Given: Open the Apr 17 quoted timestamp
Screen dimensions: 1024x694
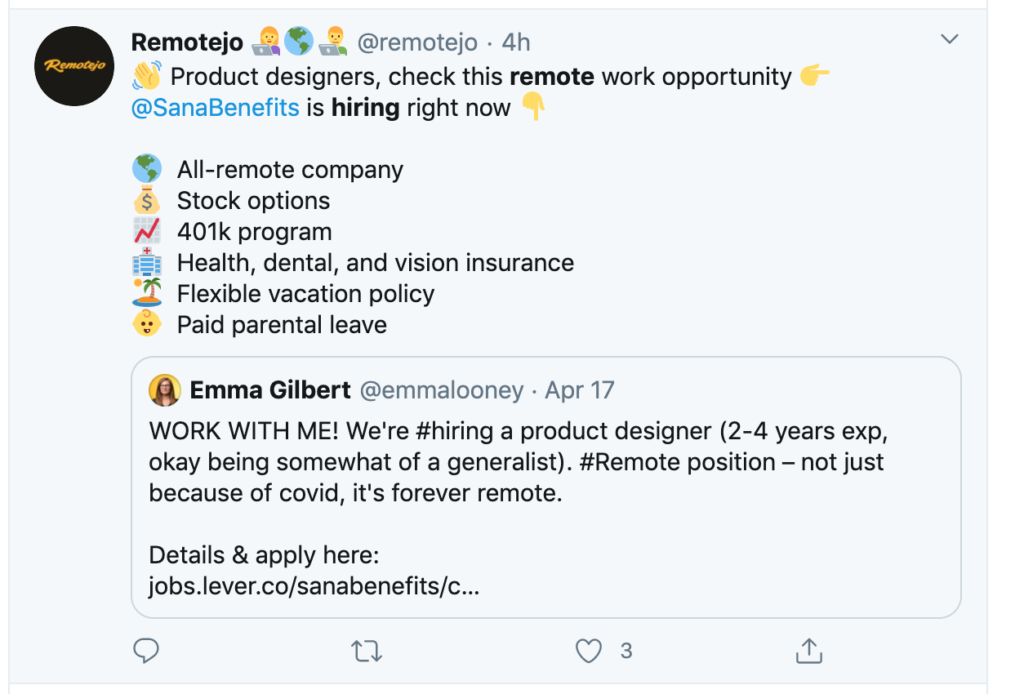Looking at the screenshot, I should (579, 390).
